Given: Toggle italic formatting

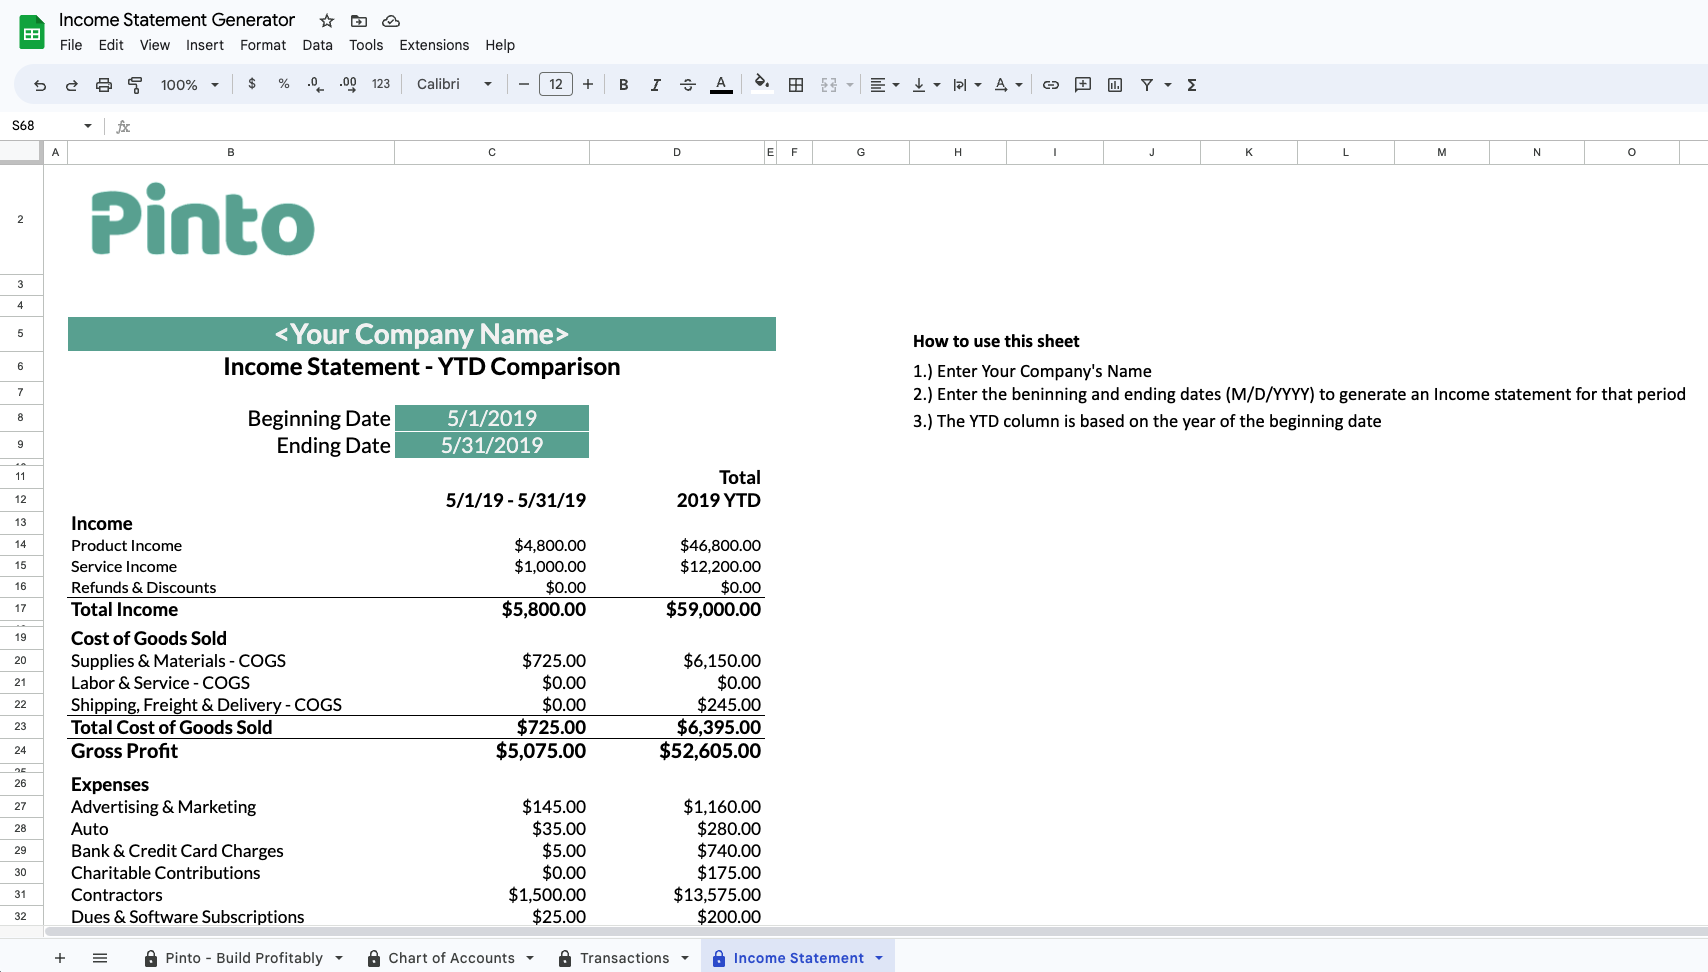Looking at the screenshot, I should point(656,84).
